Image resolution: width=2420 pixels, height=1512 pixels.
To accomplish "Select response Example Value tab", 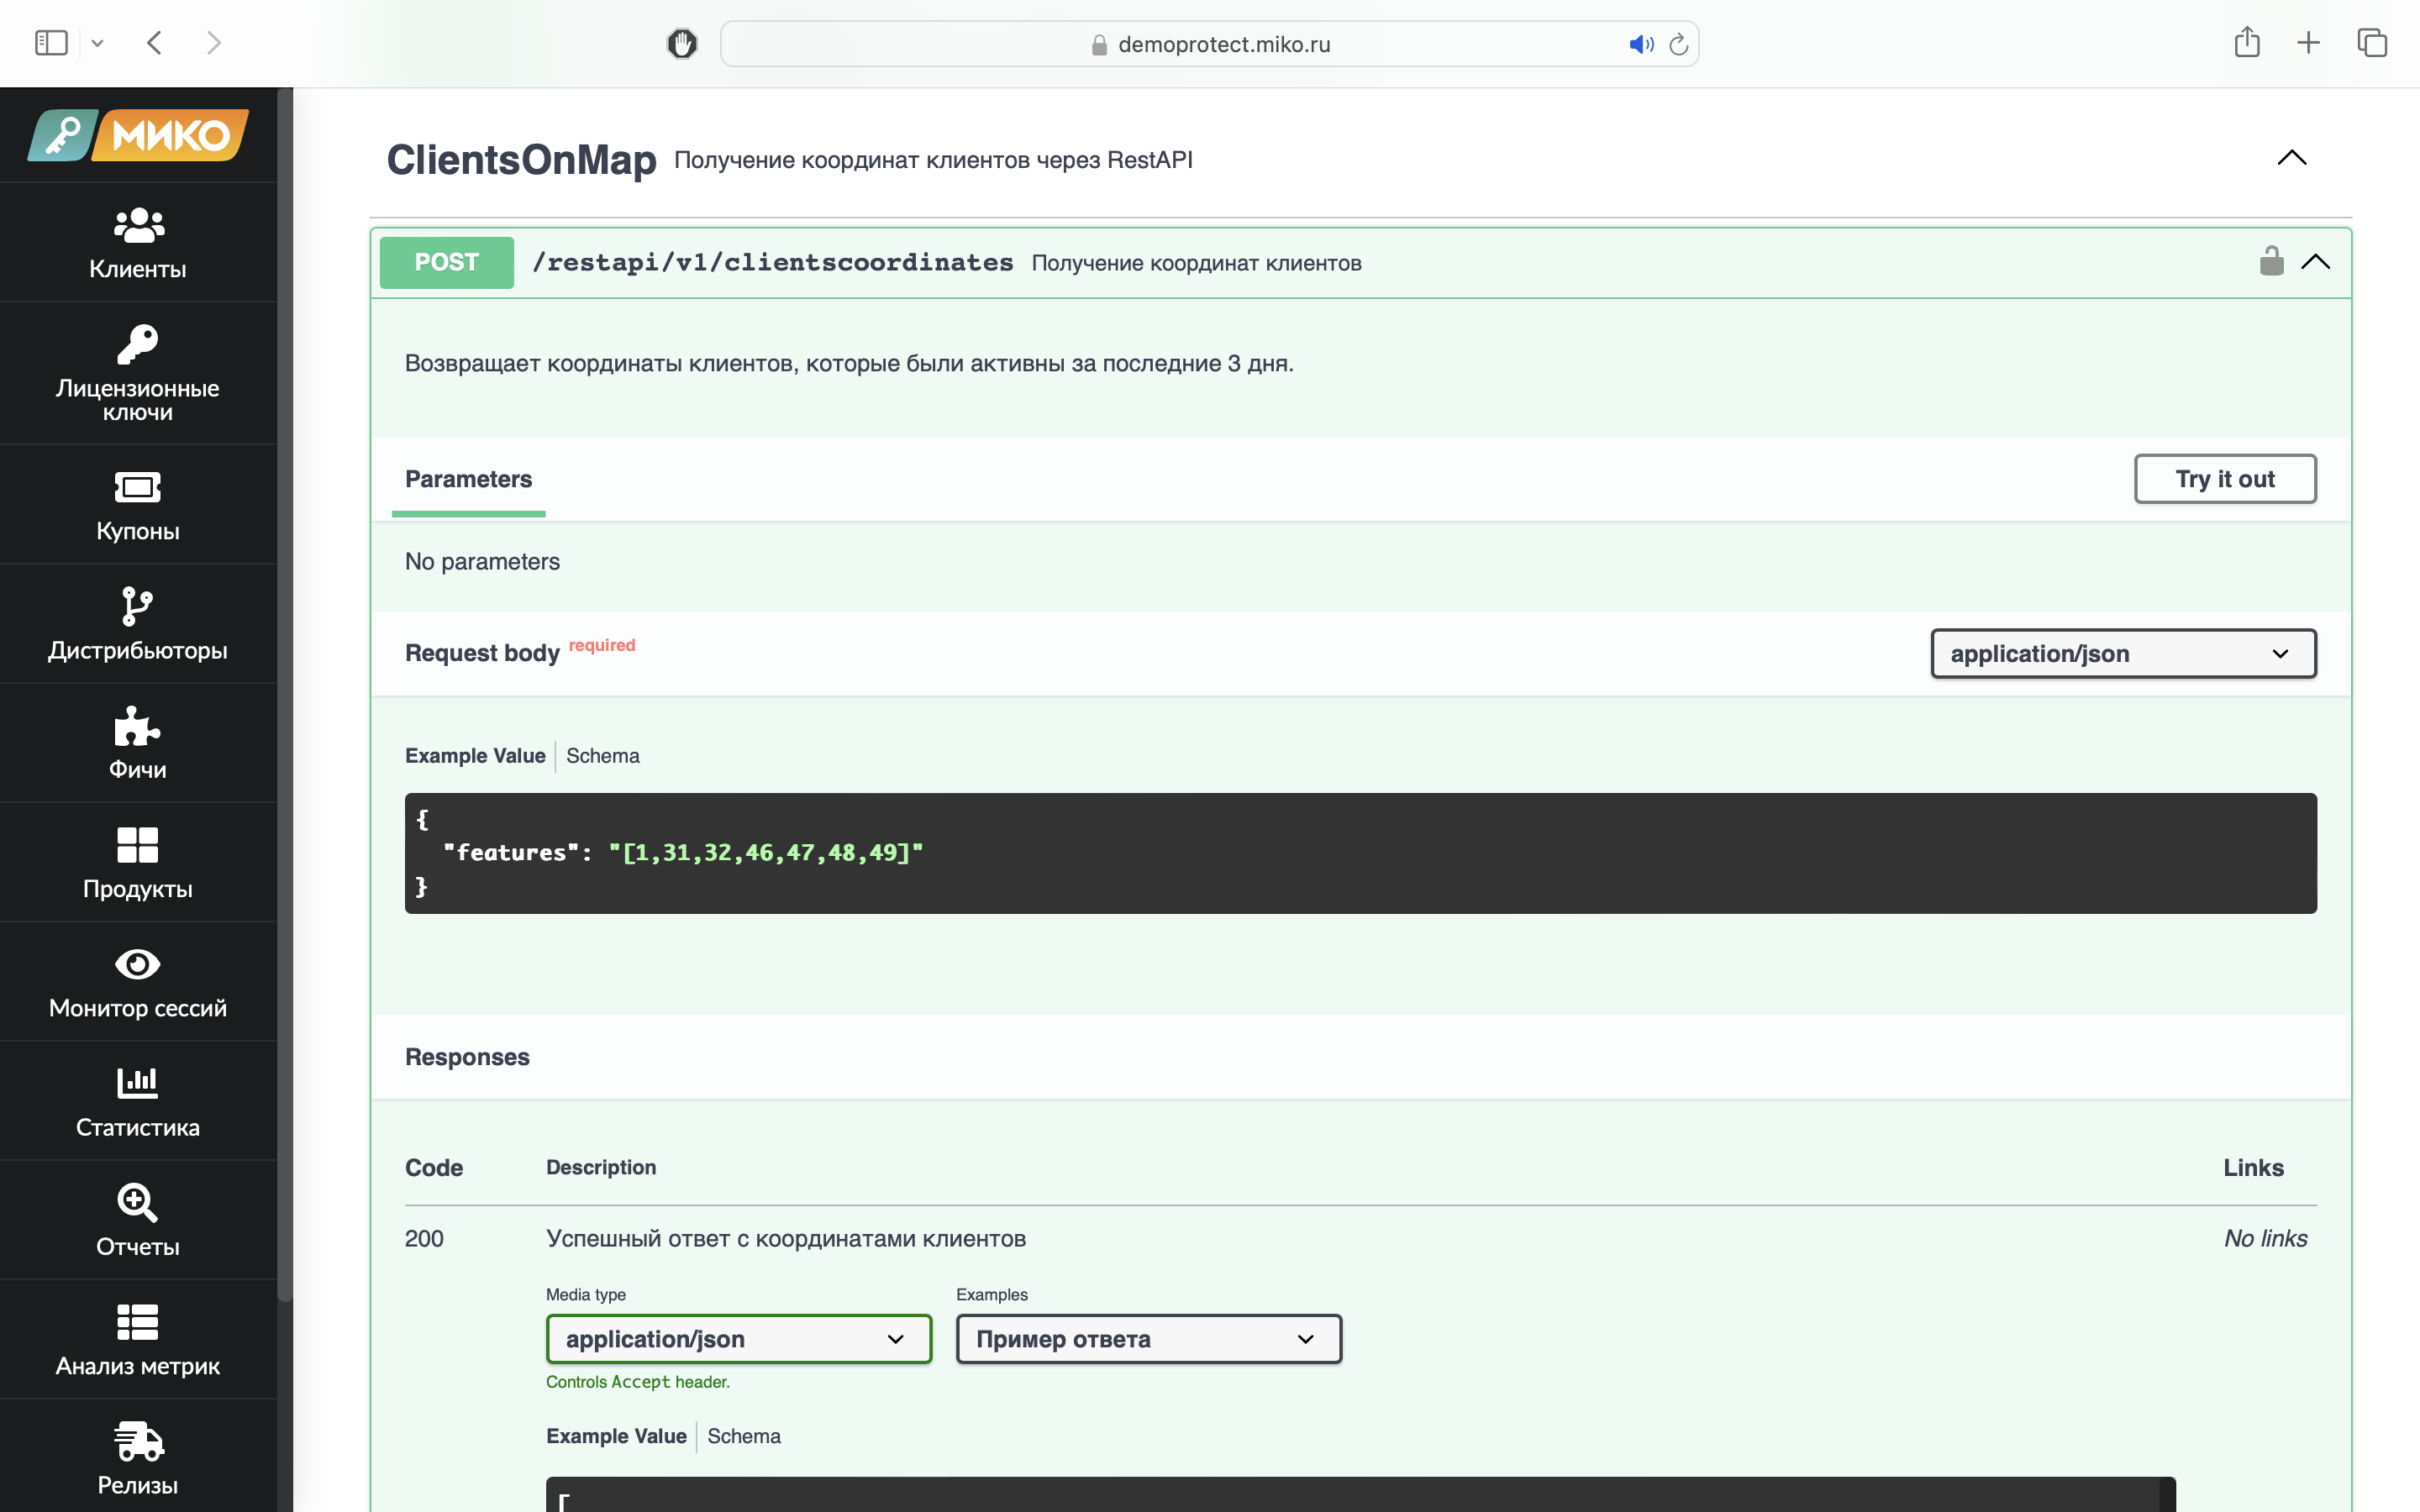I will 616,1436.
